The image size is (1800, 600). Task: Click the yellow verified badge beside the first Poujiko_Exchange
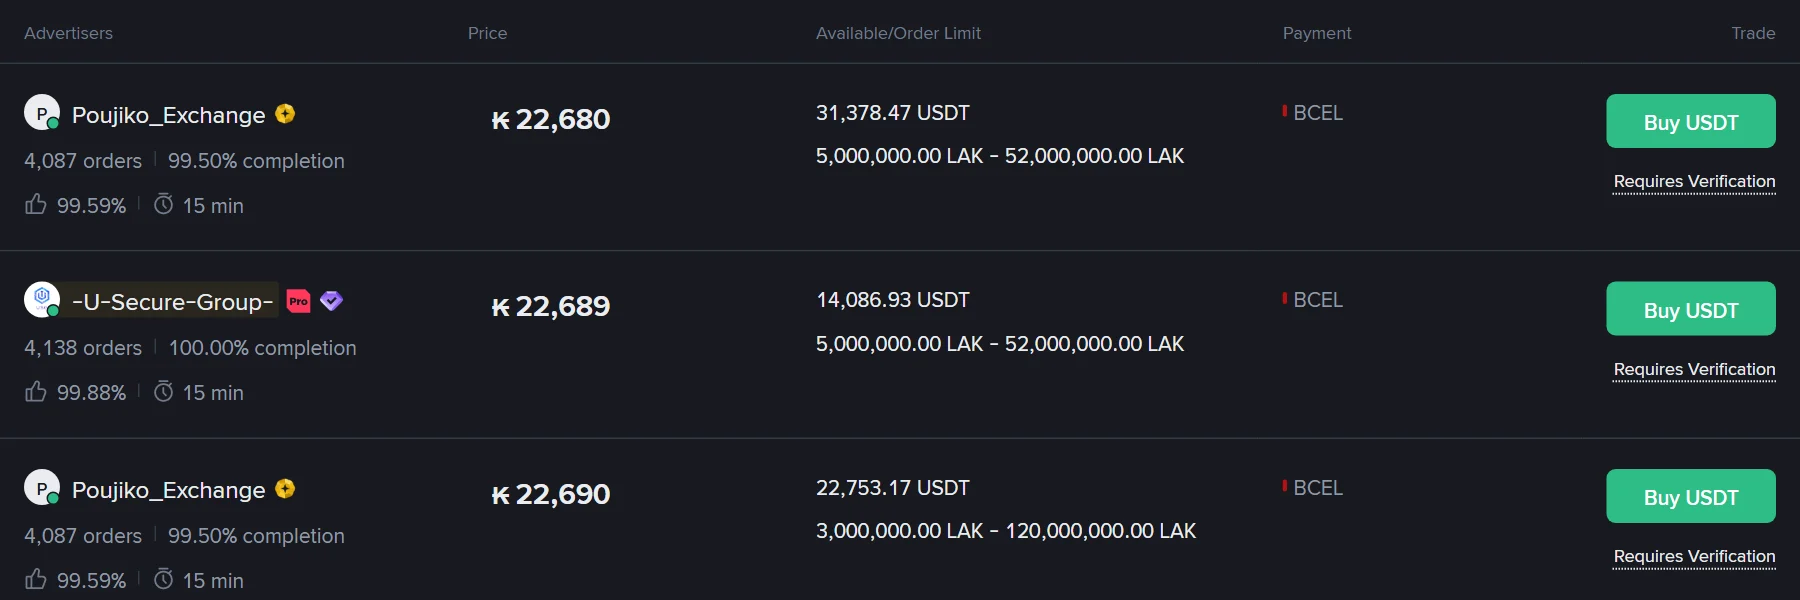(285, 114)
